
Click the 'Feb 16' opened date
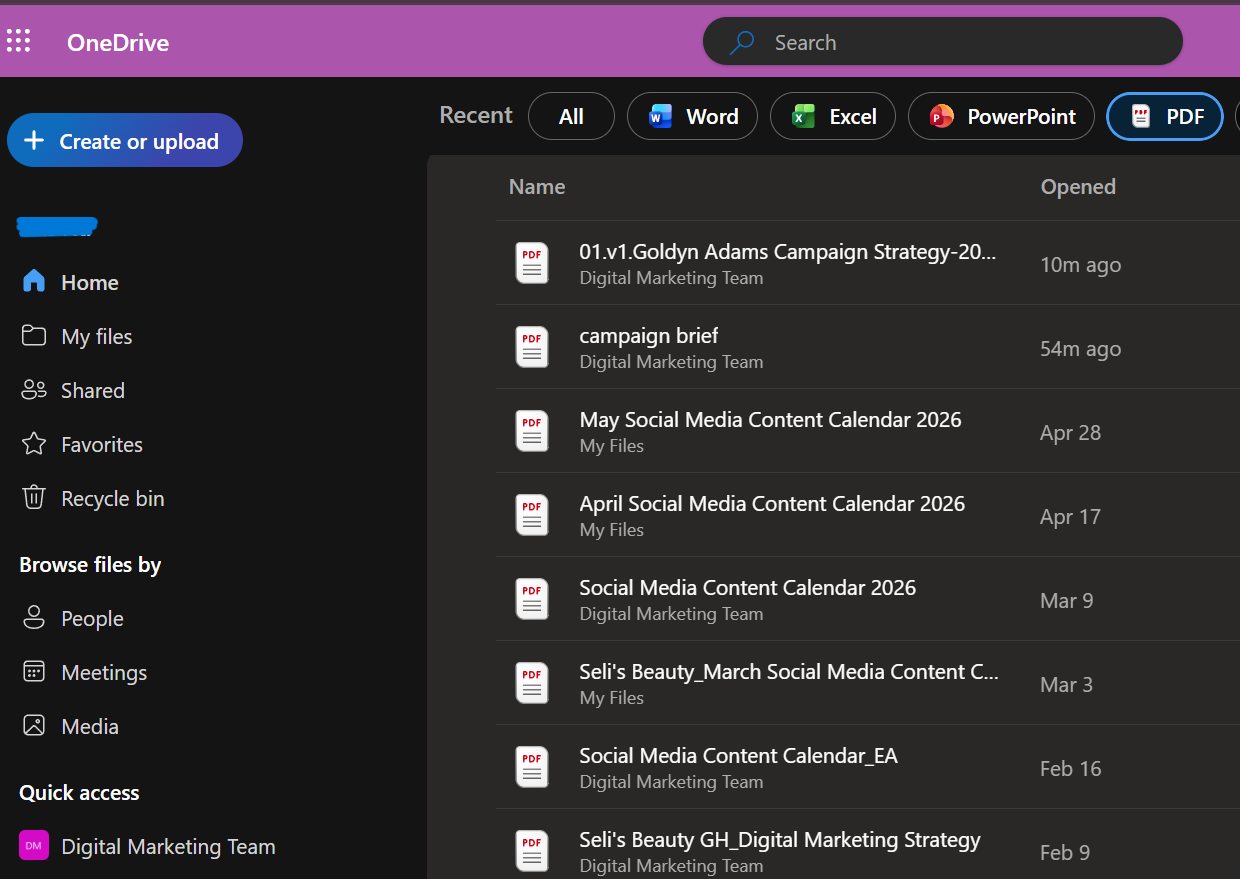pos(1070,769)
